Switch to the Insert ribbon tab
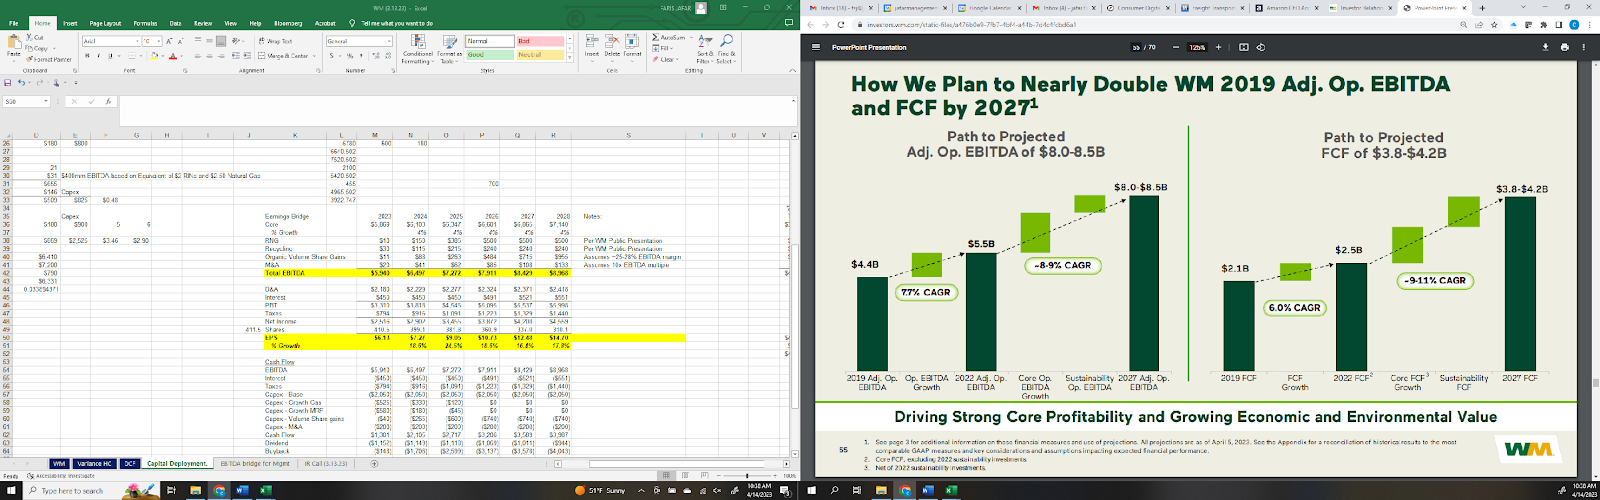 pos(70,23)
